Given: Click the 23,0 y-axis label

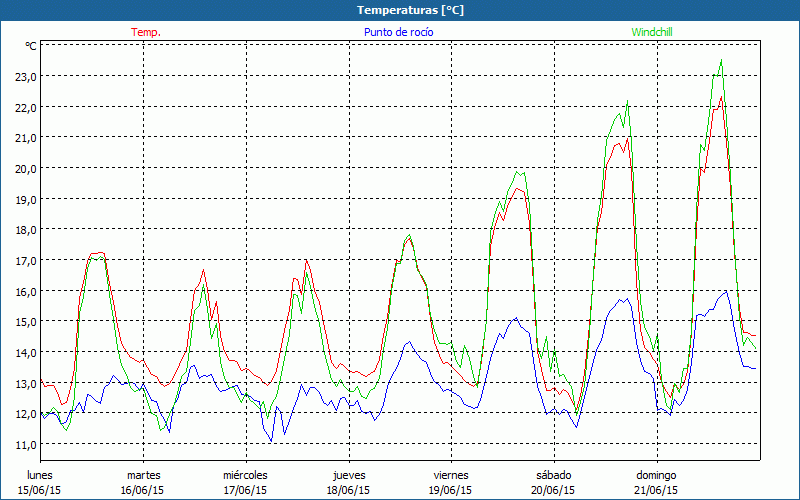Looking at the screenshot, I should coord(25,76).
